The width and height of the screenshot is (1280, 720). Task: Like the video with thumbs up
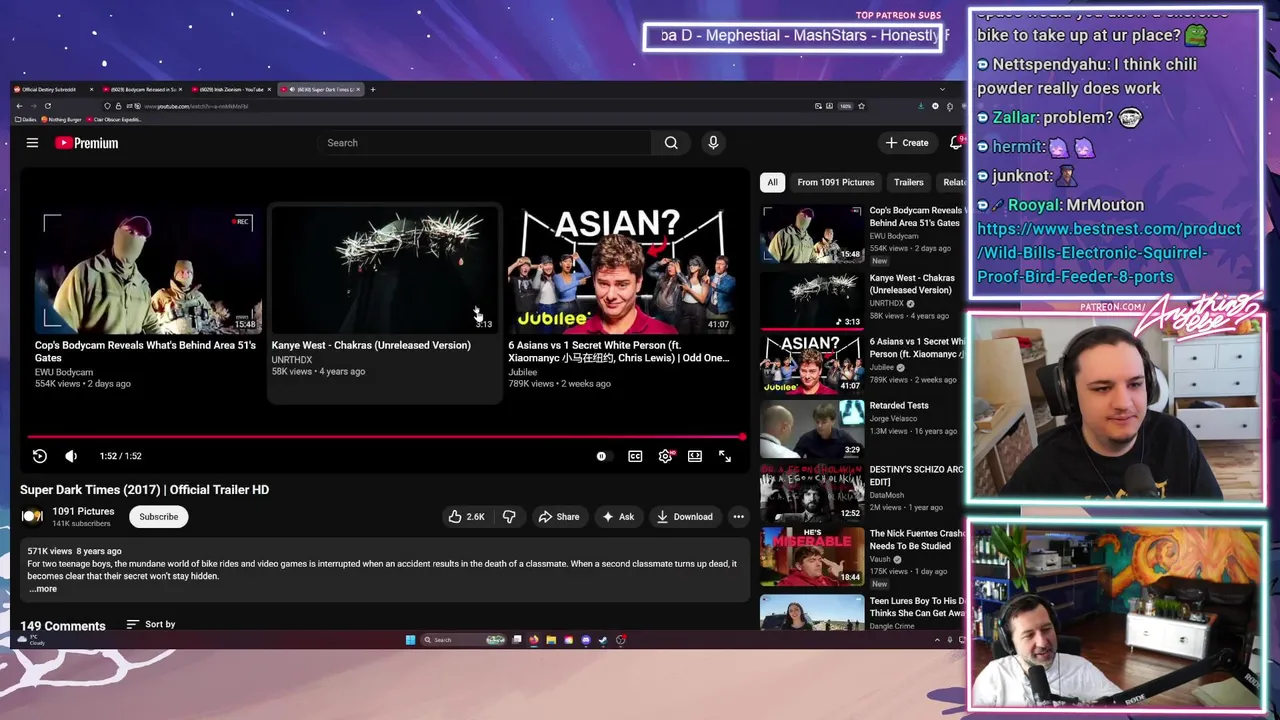pos(466,517)
